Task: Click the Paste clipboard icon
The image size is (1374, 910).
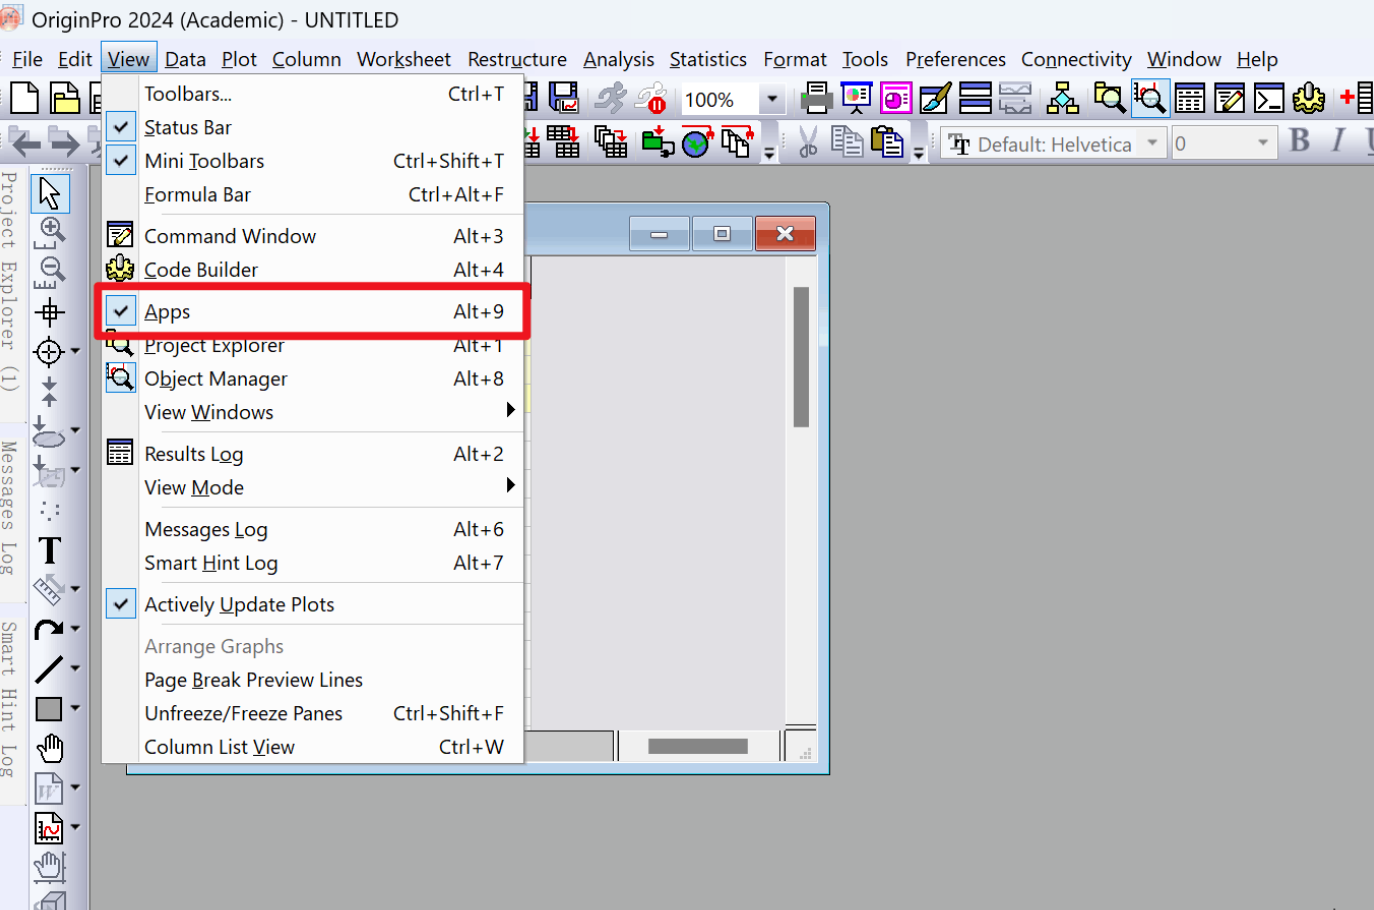Action: [886, 142]
